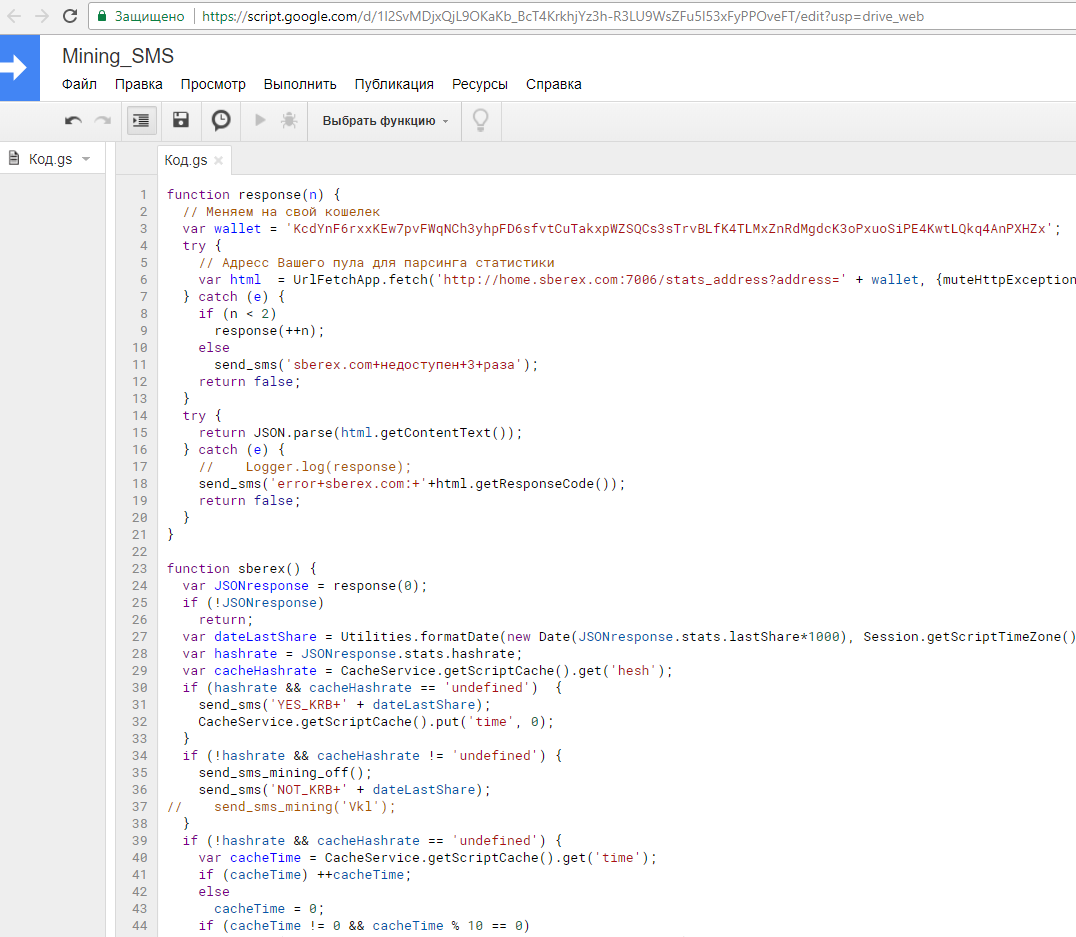
Task: Click the 'hesh' string on line 29
Action: pos(633,671)
